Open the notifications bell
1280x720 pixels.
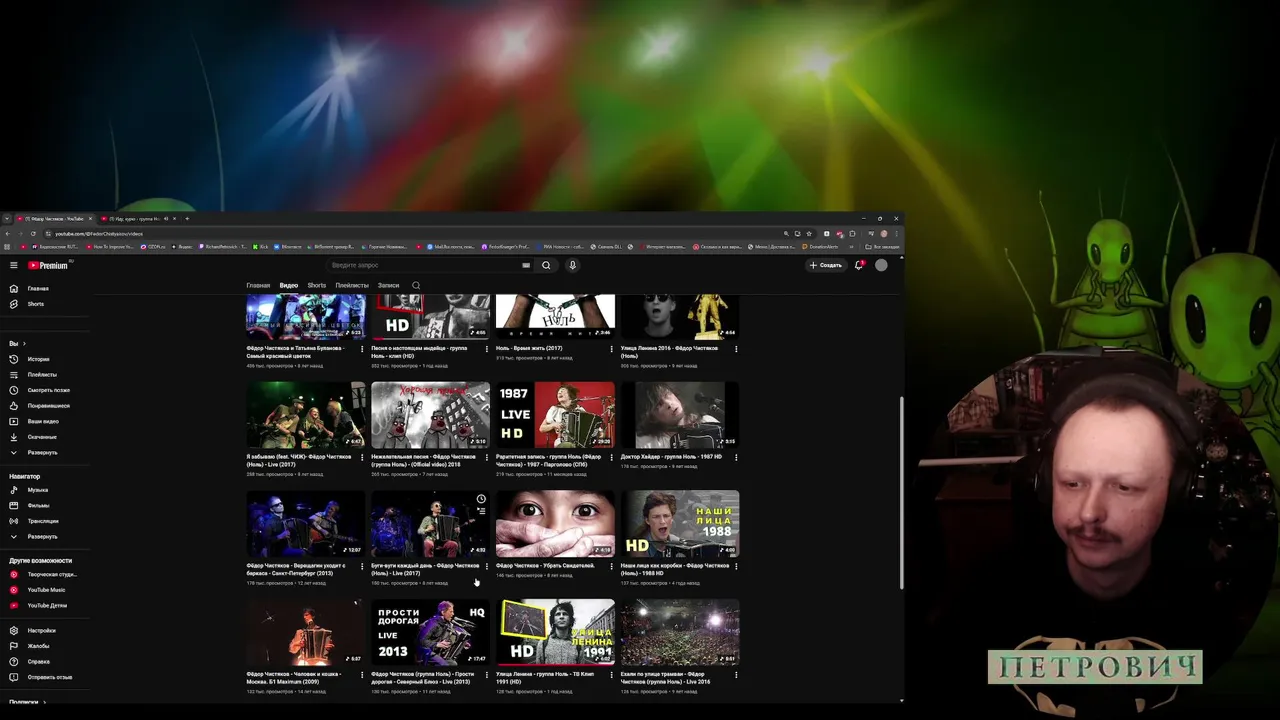pos(858,265)
